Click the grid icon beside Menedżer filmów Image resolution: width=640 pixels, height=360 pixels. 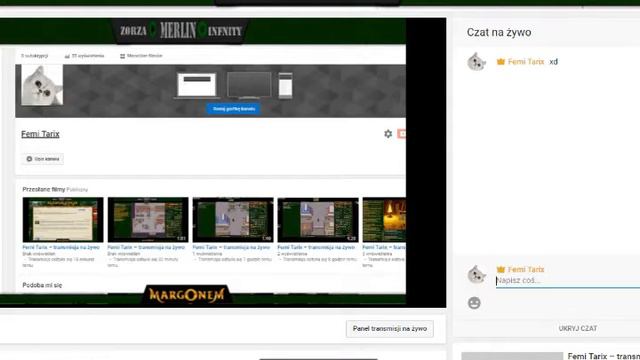(122, 56)
